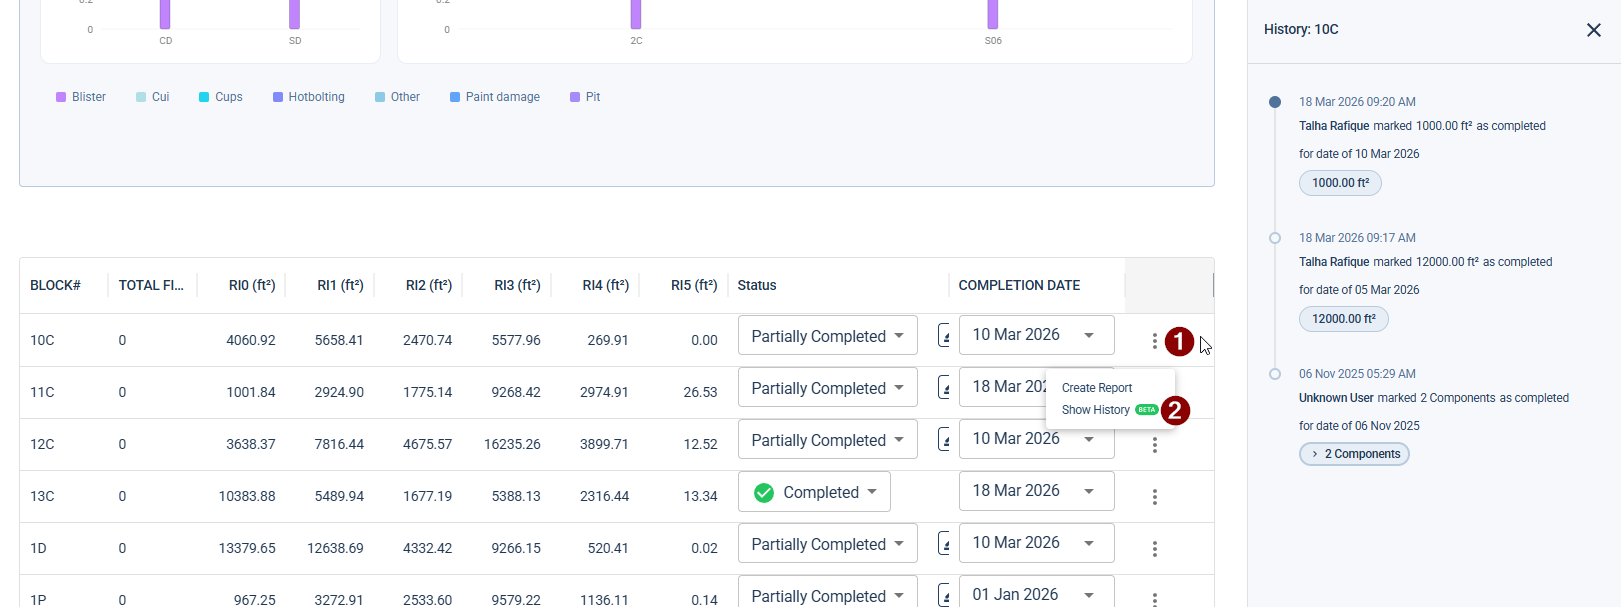Click the Cups legend color swatch
This screenshot has width=1621, height=607.
(x=204, y=97)
